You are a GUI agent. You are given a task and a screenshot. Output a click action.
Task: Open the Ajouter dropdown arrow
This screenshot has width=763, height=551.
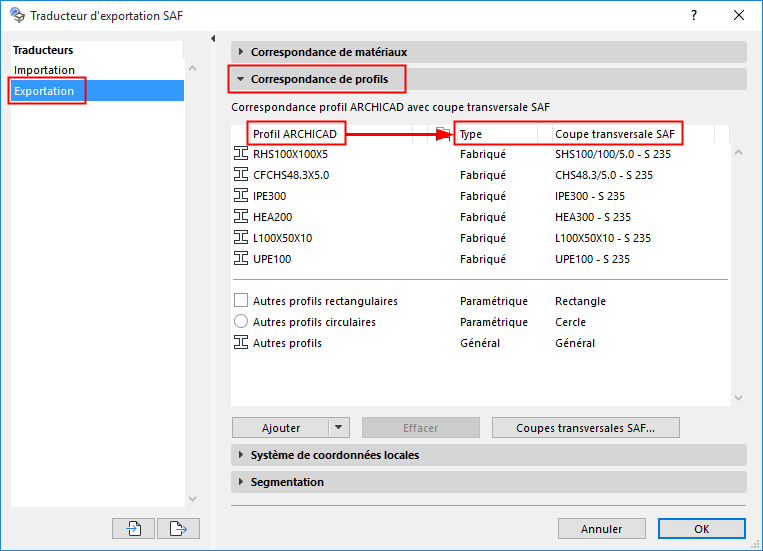point(340,428)
